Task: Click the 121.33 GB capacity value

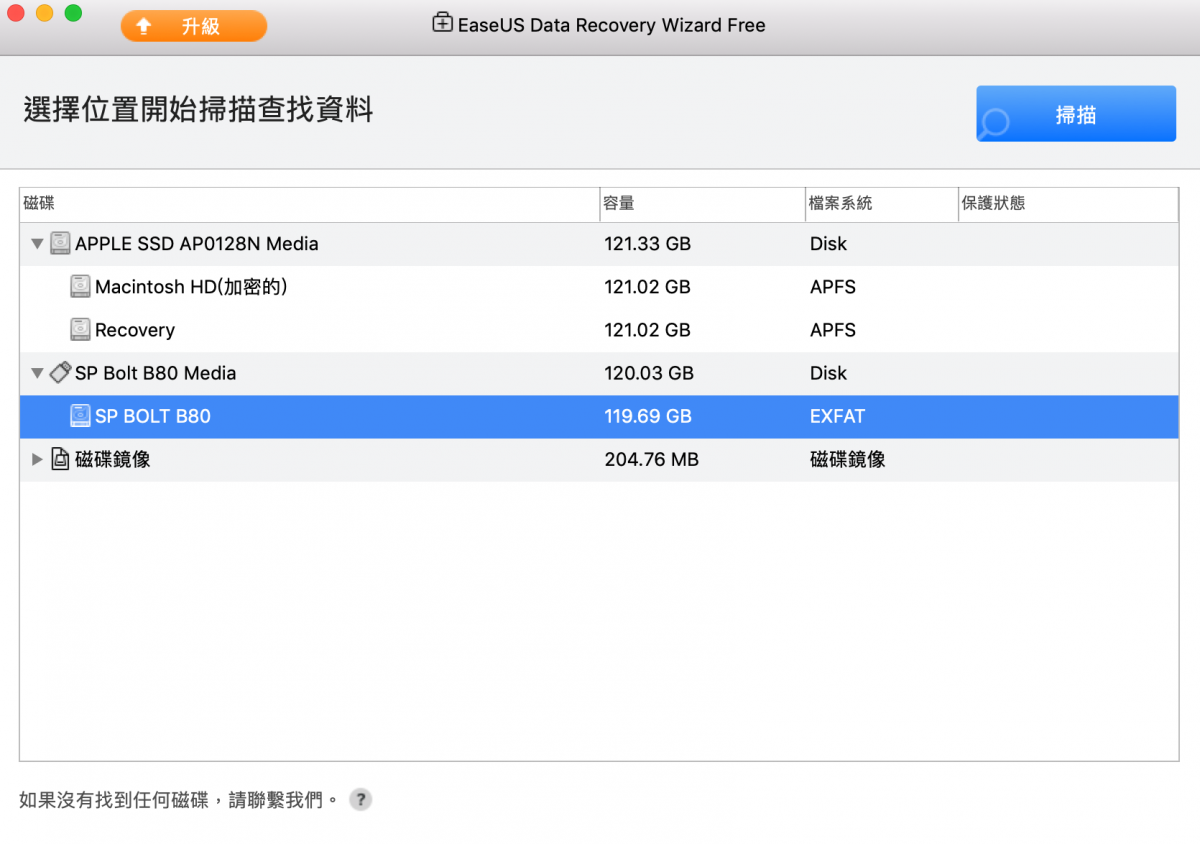Action: (648, 244)
